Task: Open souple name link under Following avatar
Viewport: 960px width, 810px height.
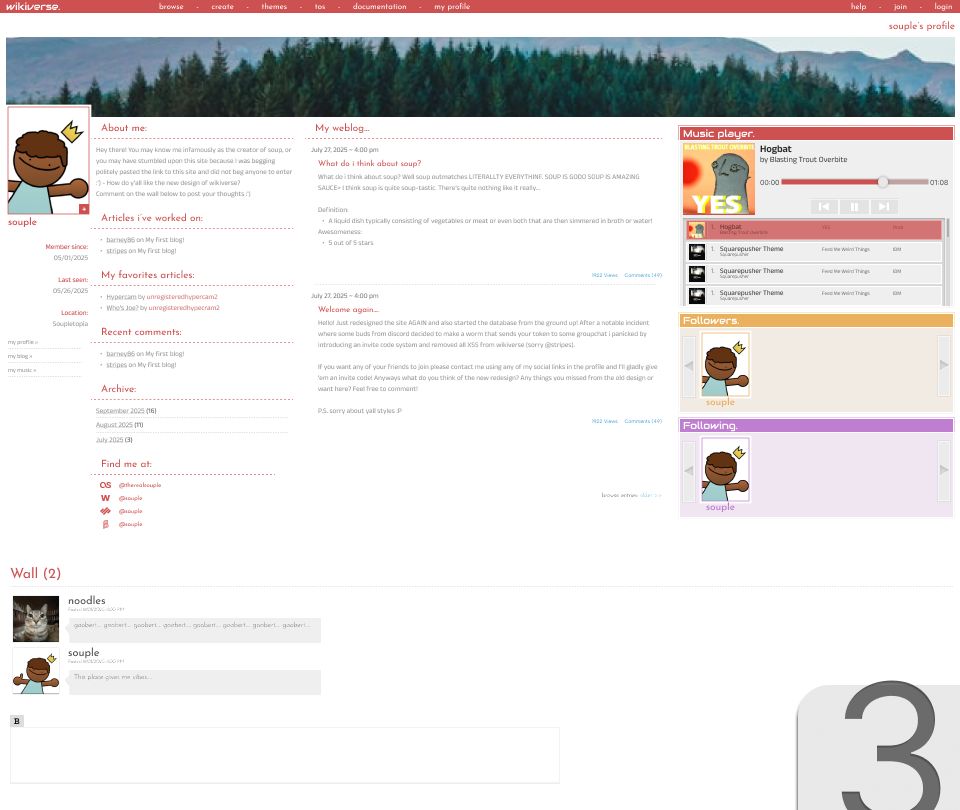Action: click(x=720, y=508)
